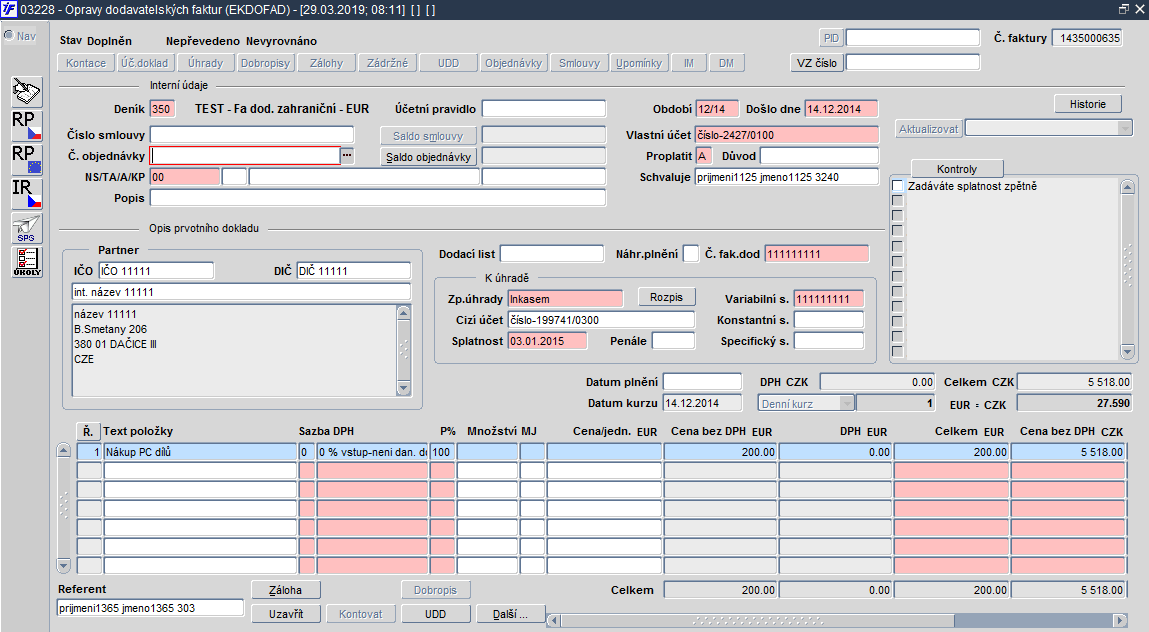Expand the Denní kurz dropdown
Image resolution: width=1149 pixels, height=632 pixels.
coord(846,403)
